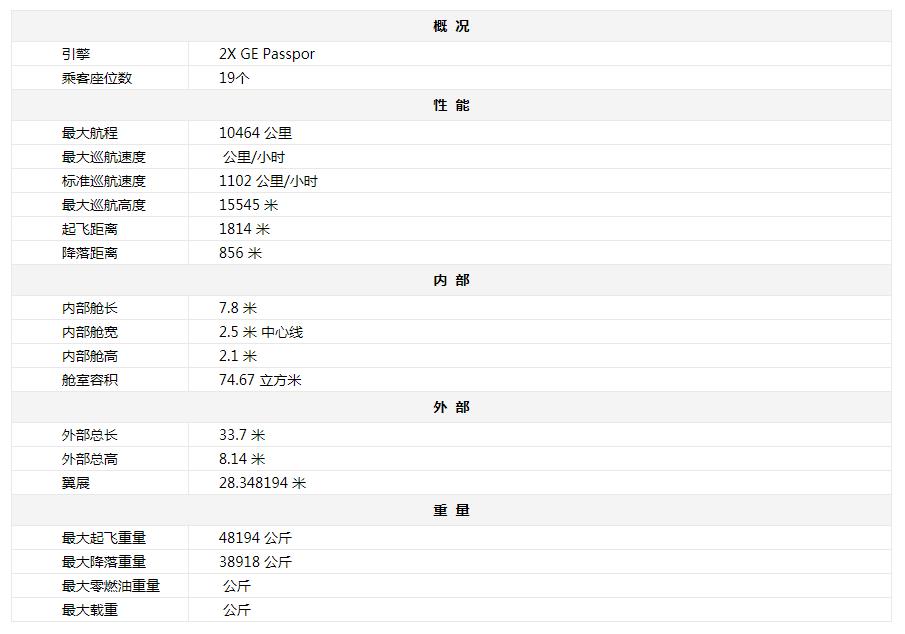The height and width of the screenshot is (634, 905).
Task: Select the 外部总高 label
Action: [90, 459]
